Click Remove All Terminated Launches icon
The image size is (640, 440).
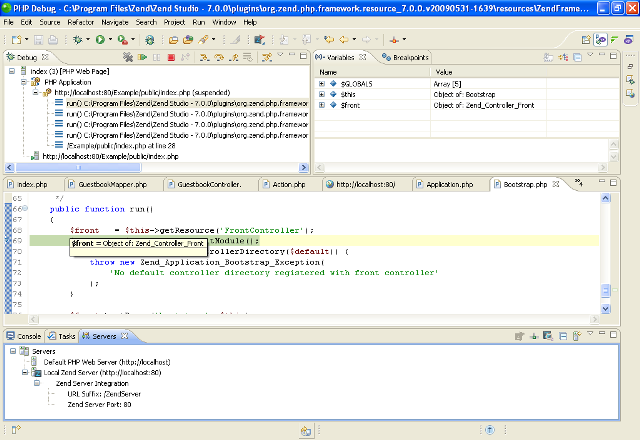pos(128,58)
